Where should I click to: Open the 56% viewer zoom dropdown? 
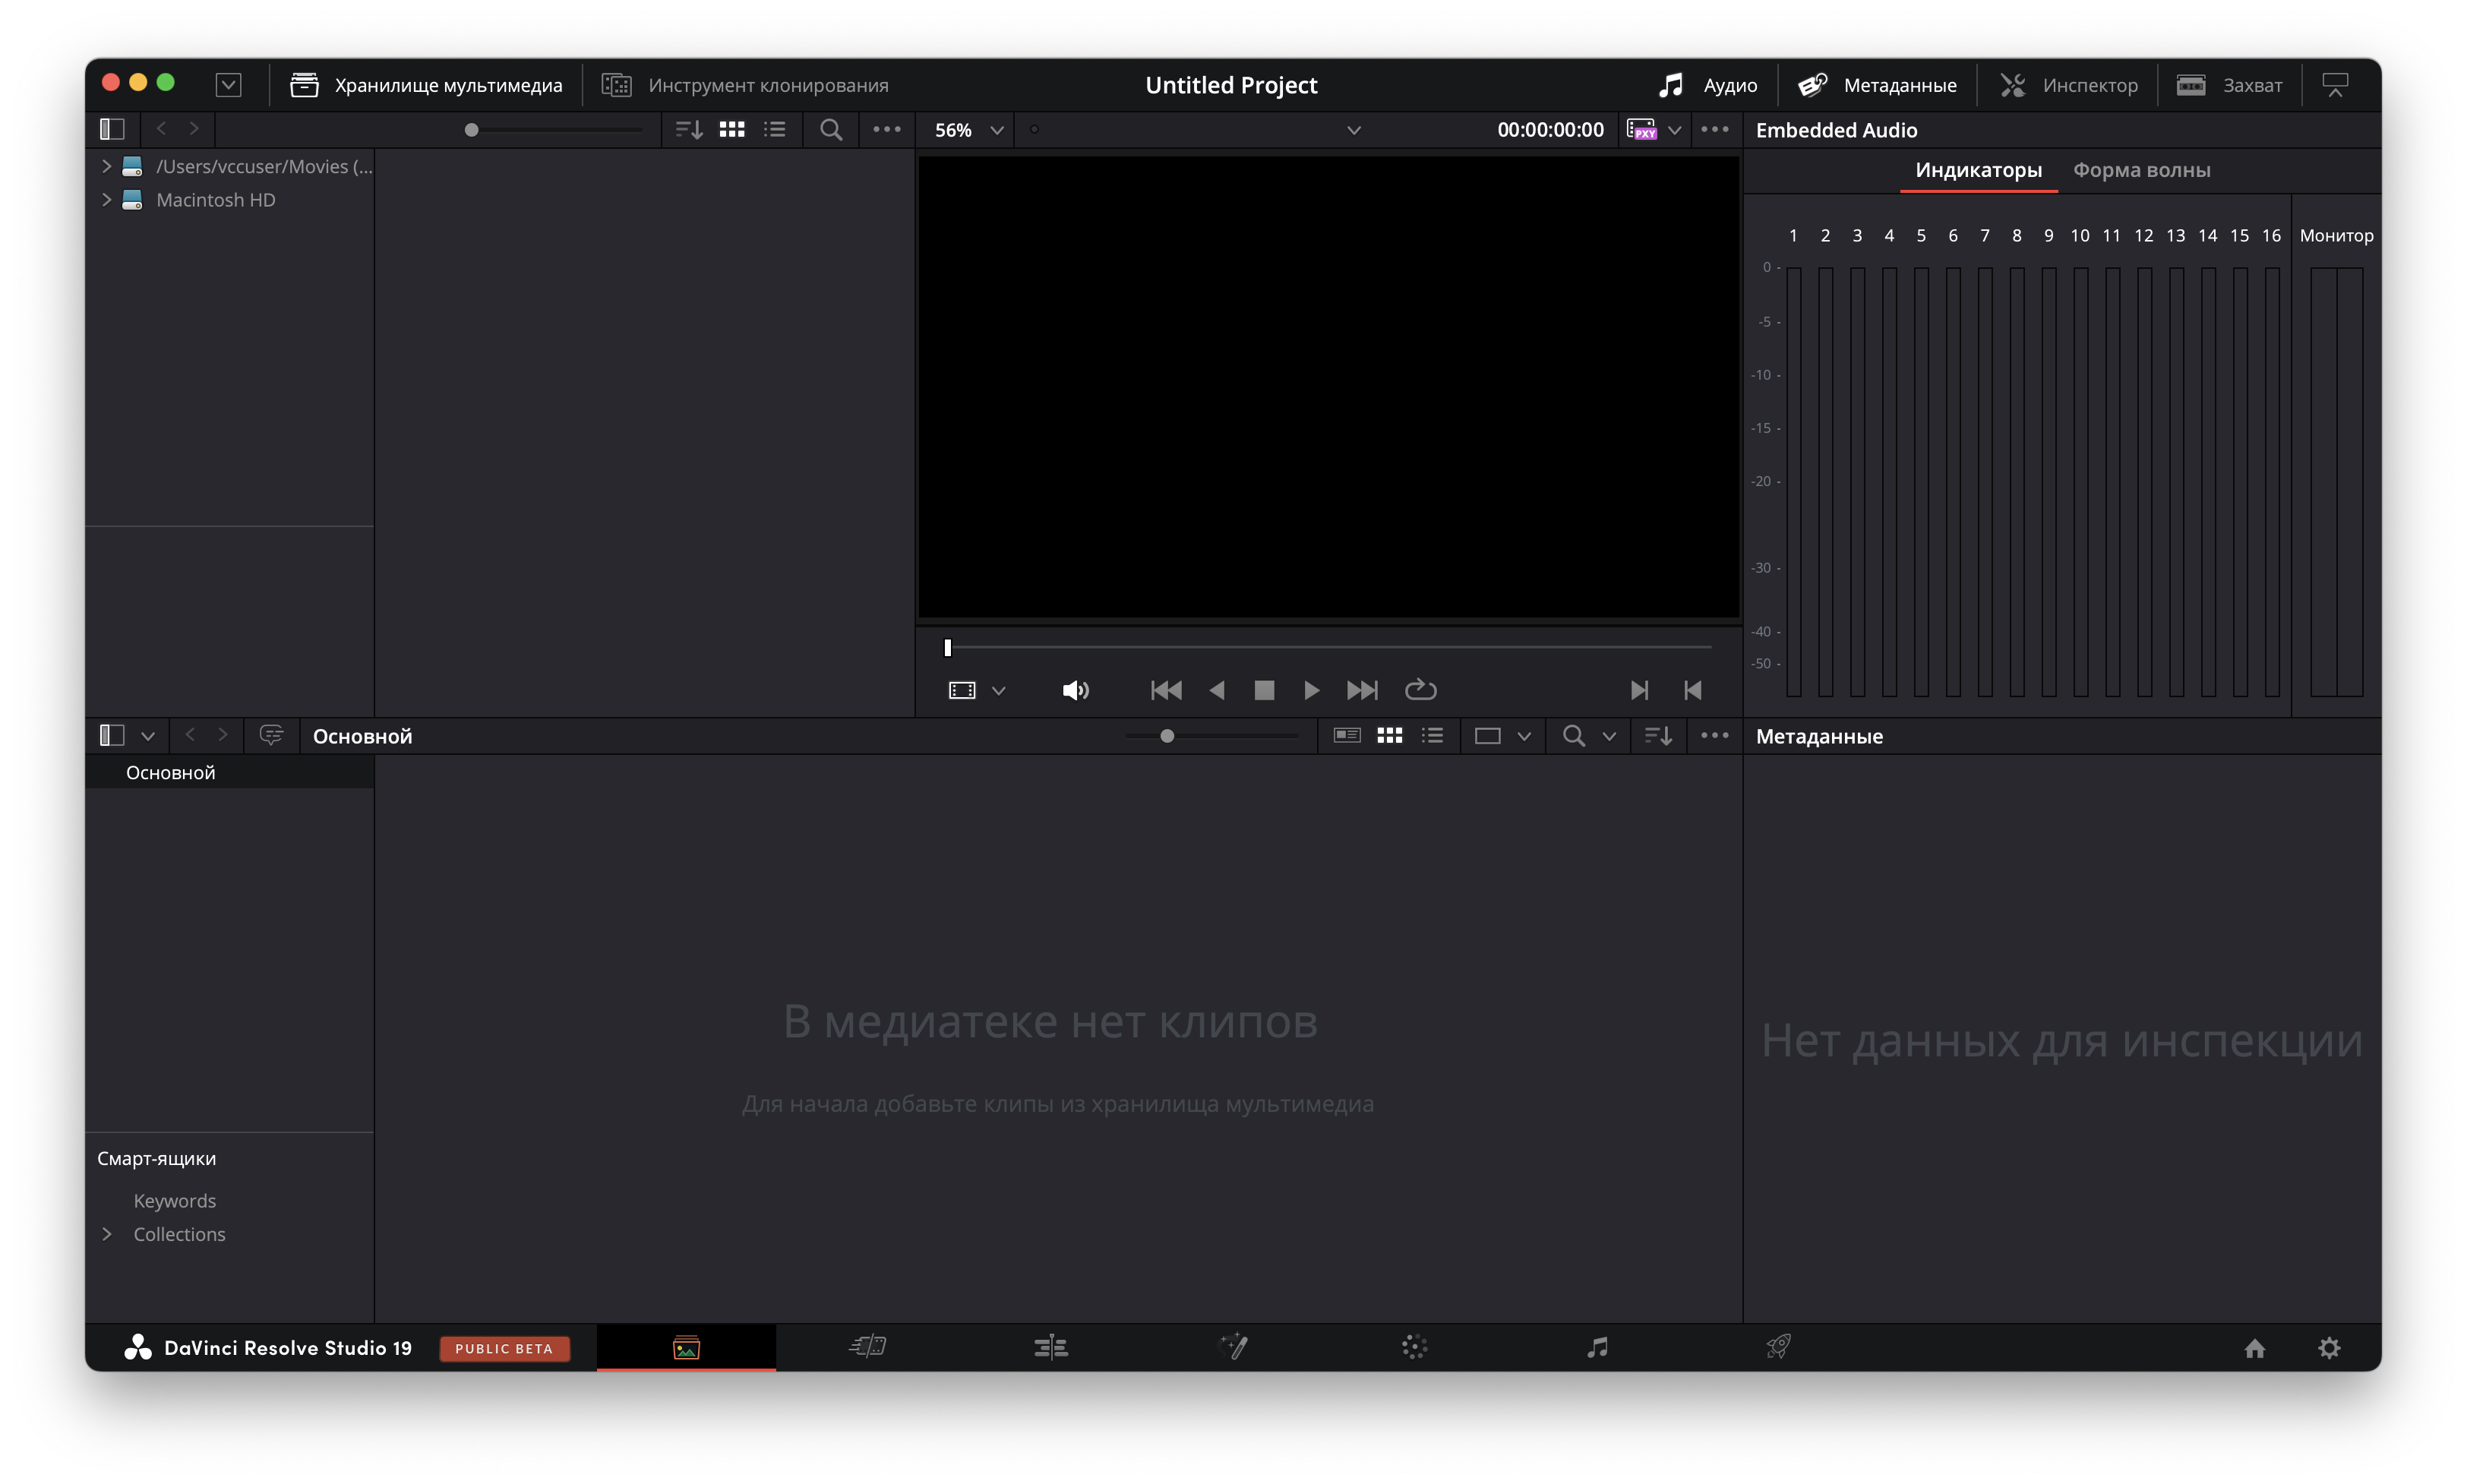click(968, 130)
